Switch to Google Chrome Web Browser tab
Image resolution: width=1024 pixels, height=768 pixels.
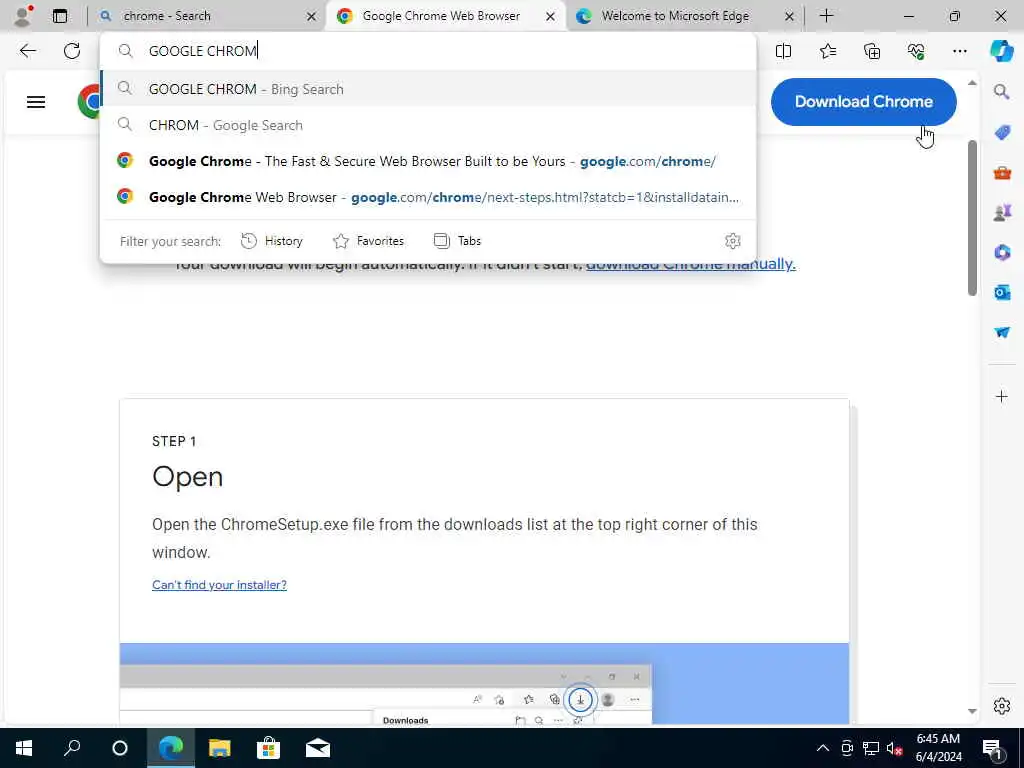tap(446, 16)
